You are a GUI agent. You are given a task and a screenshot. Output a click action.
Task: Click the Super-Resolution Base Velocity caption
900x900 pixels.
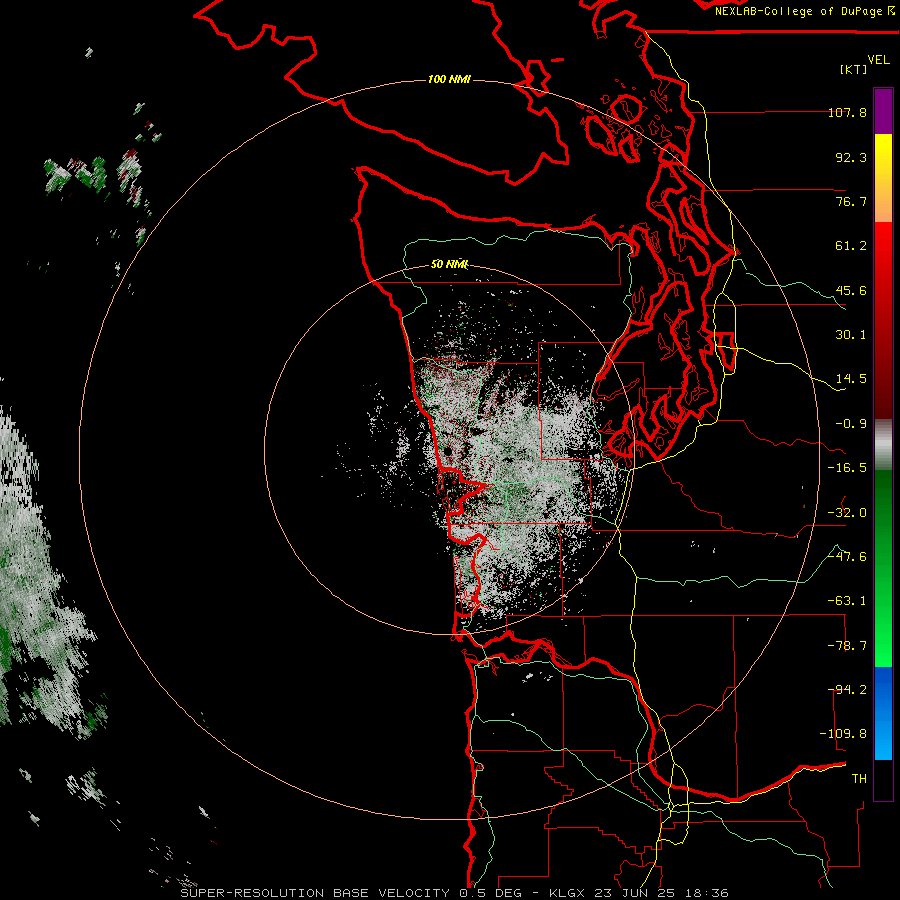[455, 893]
